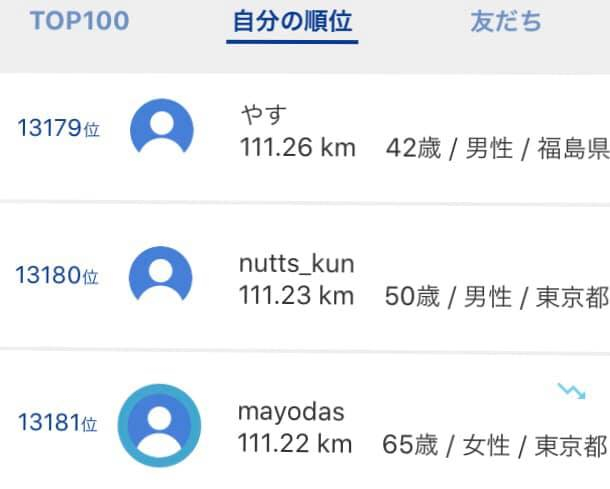Tap the 13181位 rank label
The image size is (610, 489).
[58, 423]
